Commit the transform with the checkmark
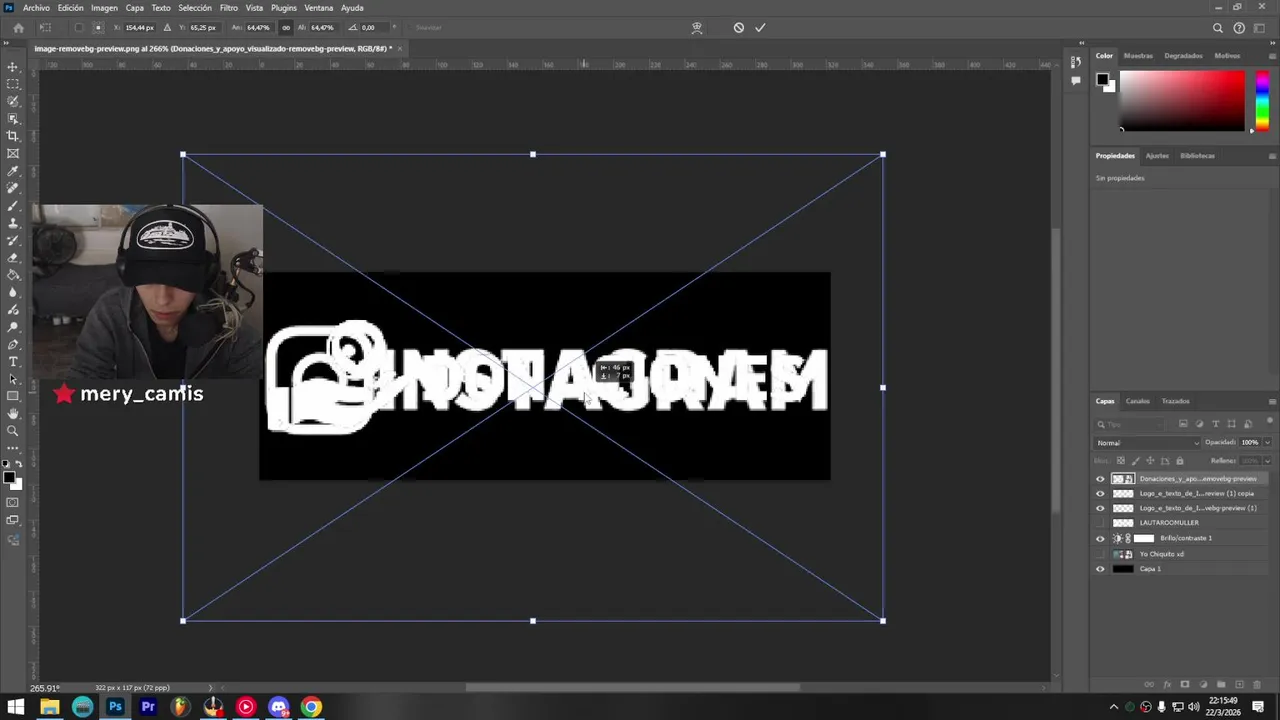 coord(760,28)
